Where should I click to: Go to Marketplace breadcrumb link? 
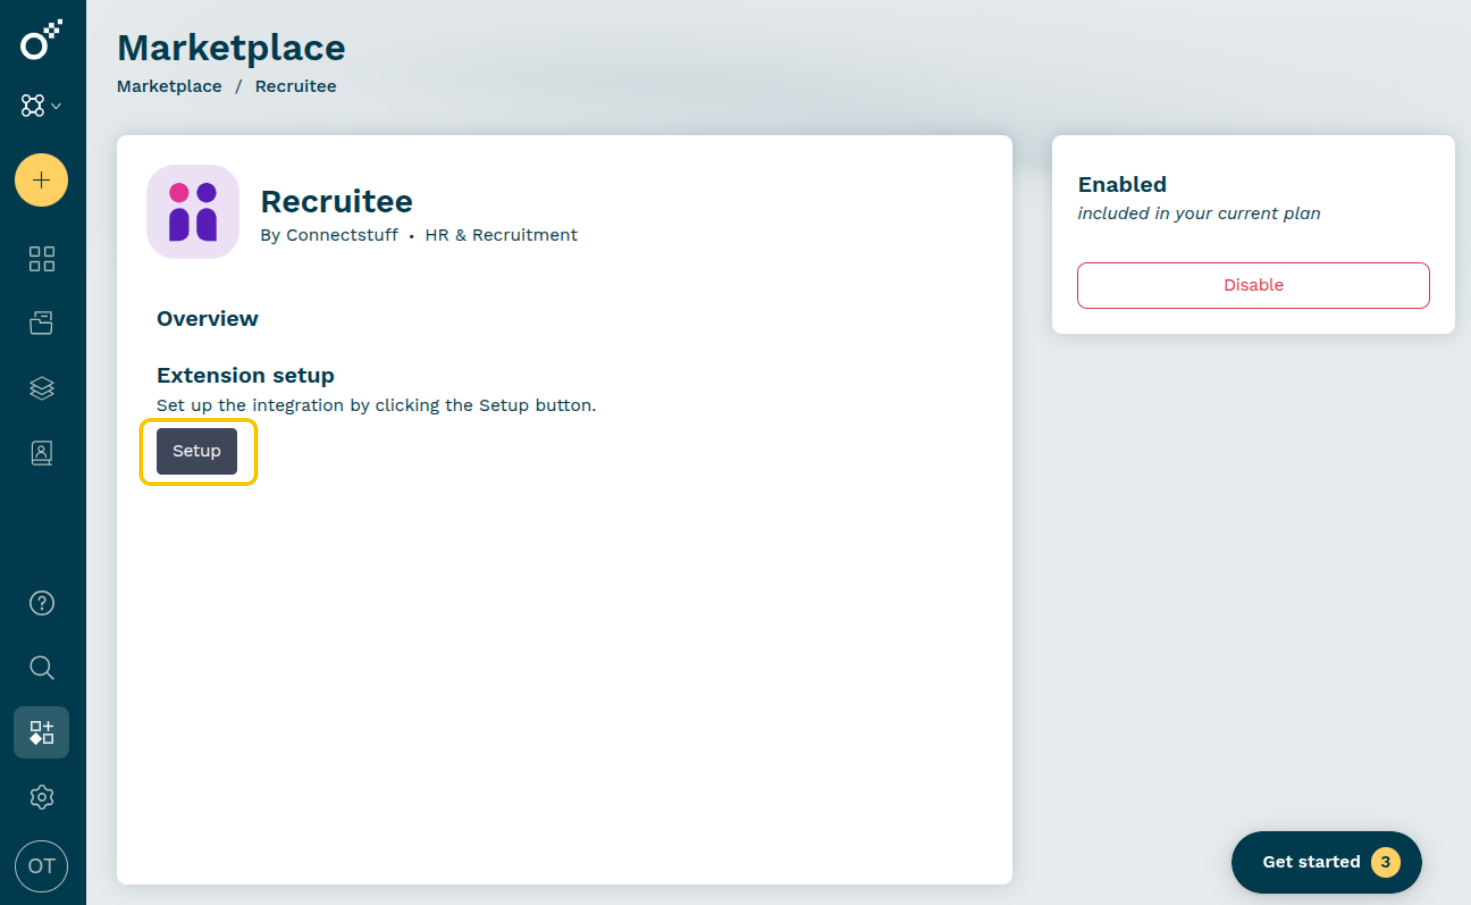[x=169, y=86]
